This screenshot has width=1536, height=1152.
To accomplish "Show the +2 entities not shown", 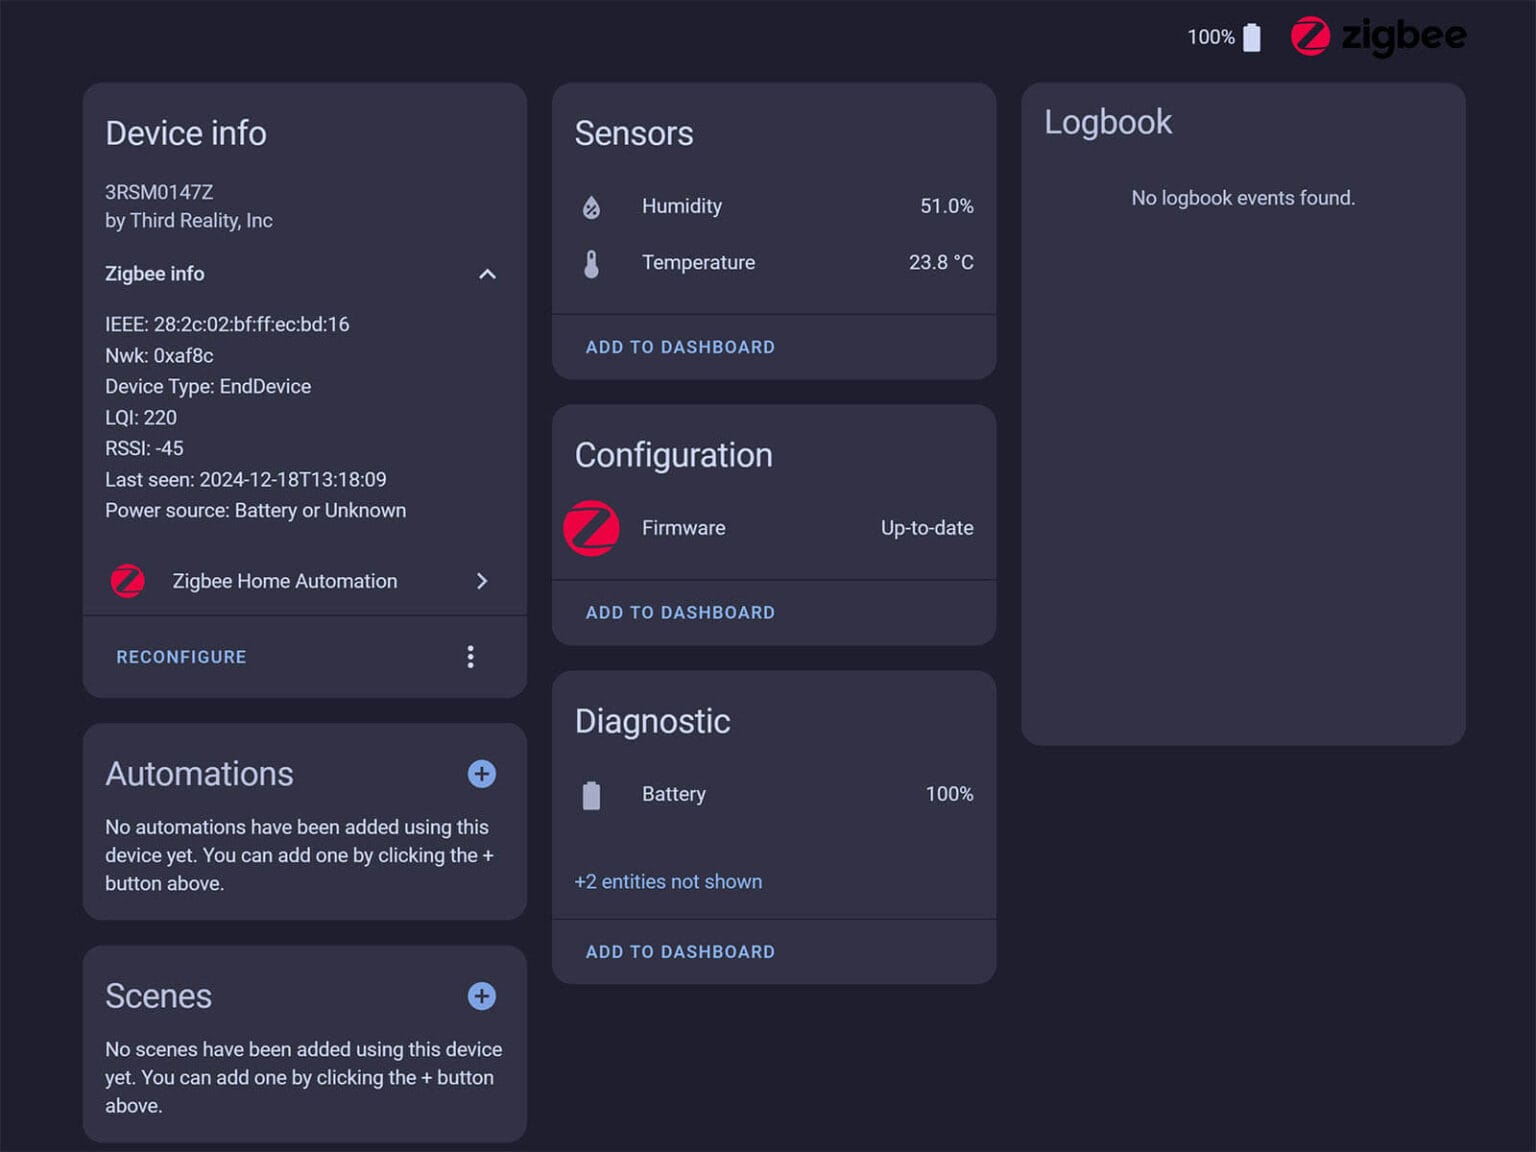I will (668, 882).
